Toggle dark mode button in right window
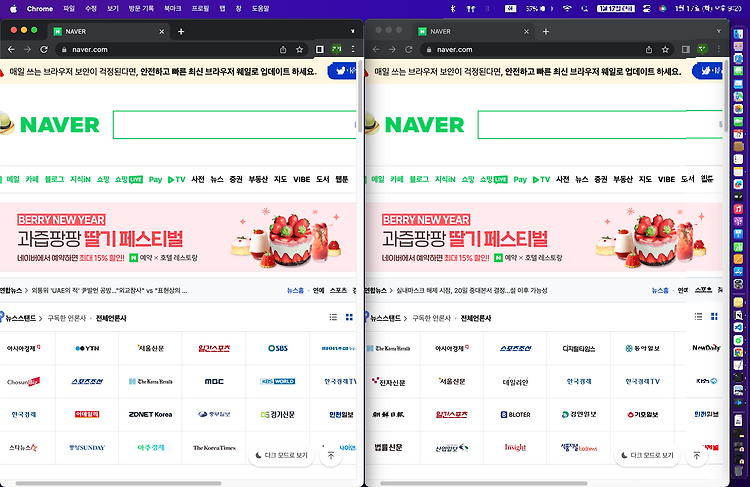 [647, 455]
